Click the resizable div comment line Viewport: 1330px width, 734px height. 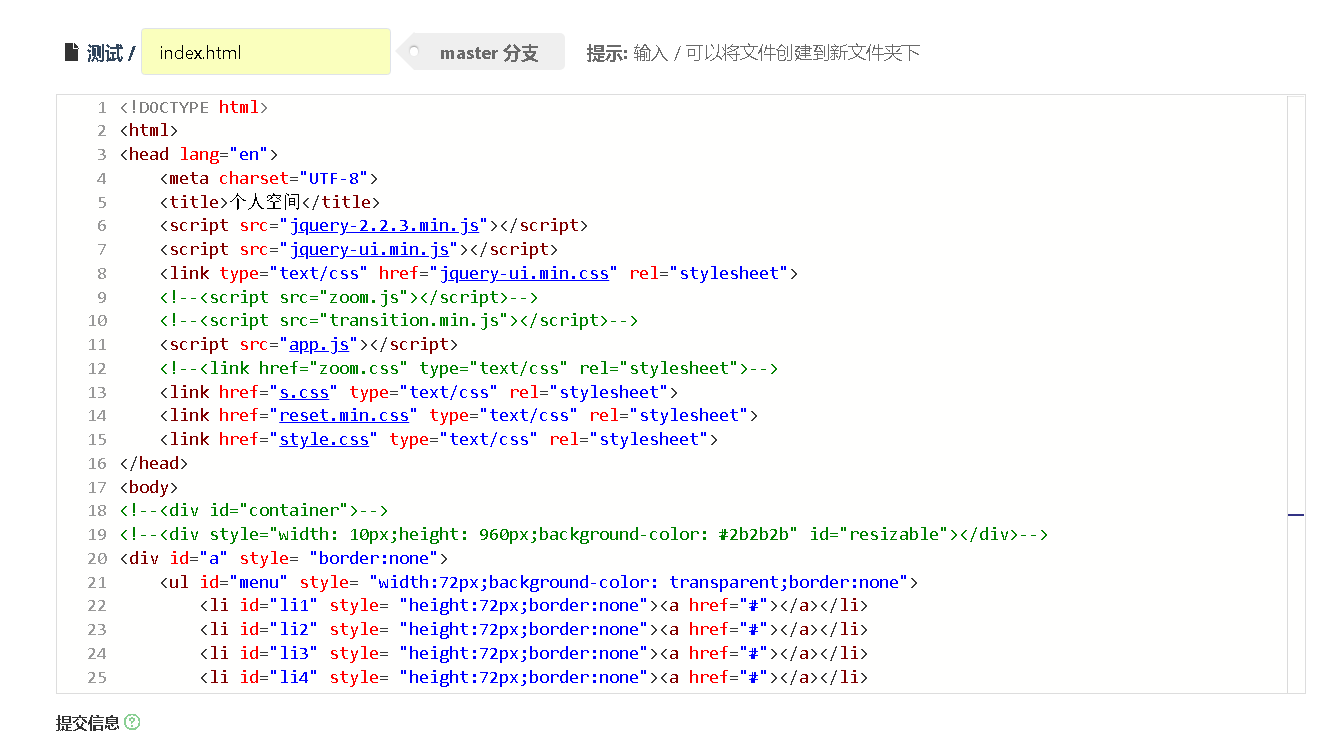pyautogui.click(x=584, y=534)
